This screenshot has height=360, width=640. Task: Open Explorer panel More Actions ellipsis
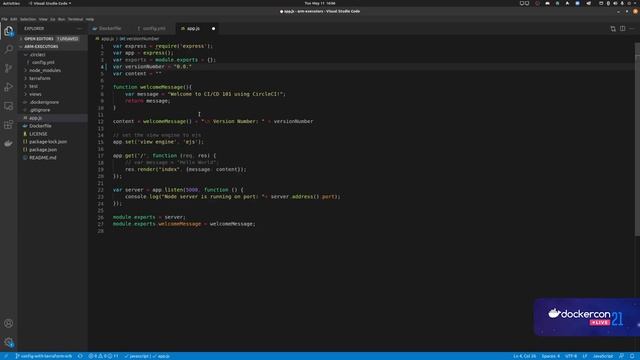[x=80, y=29]
